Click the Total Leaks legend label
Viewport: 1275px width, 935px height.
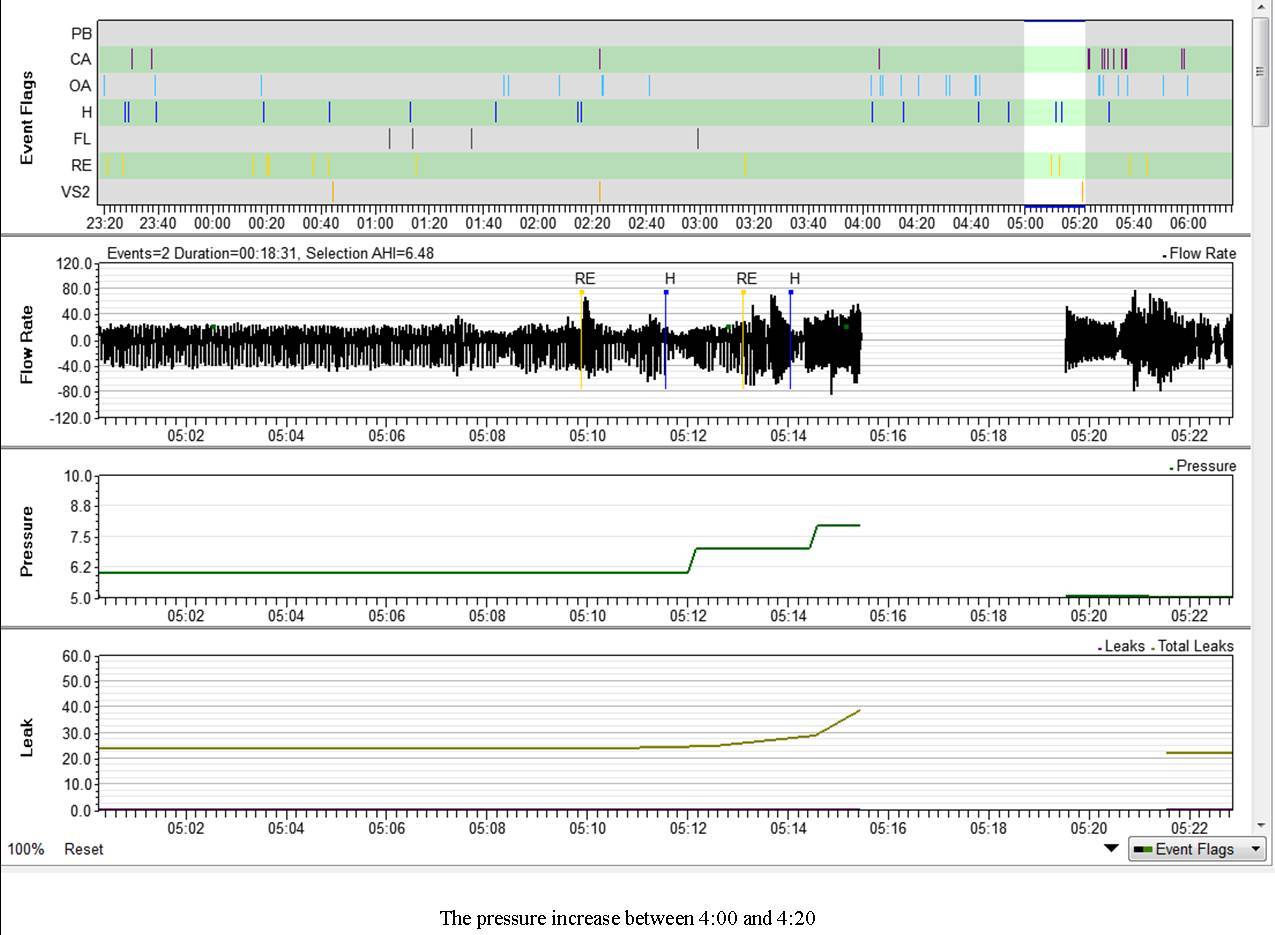[1195, 647]
